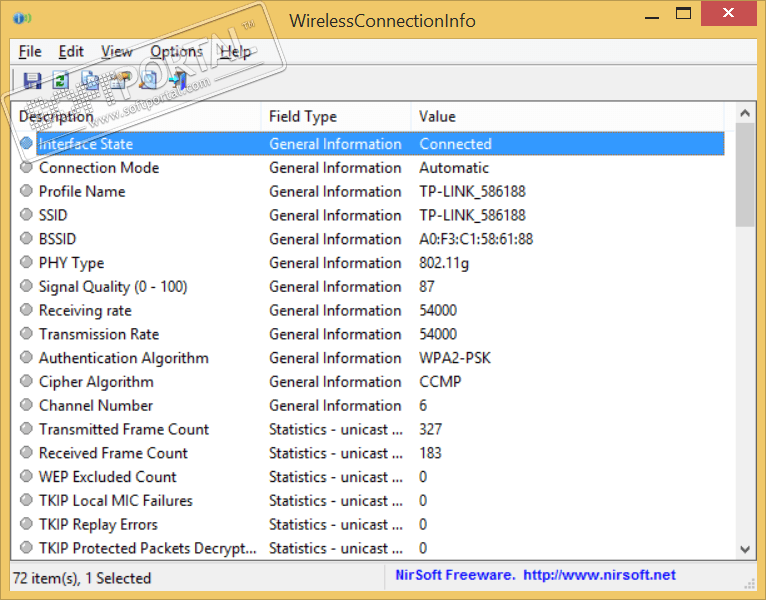Click Signal Quality (0 - 100) text
This screenshot has width=766, height=600.
(113, 287)
